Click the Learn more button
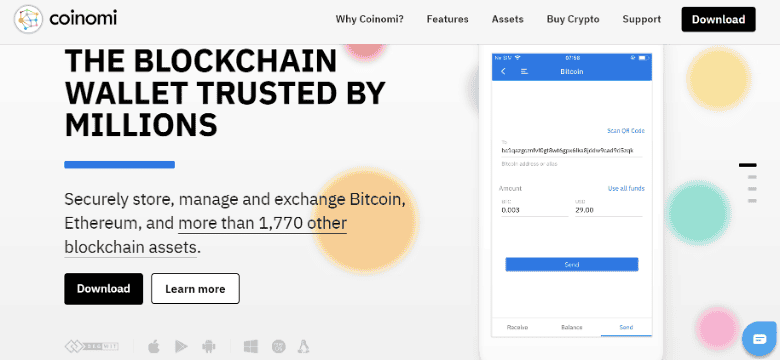780x360 pixels. click(195, 289)
